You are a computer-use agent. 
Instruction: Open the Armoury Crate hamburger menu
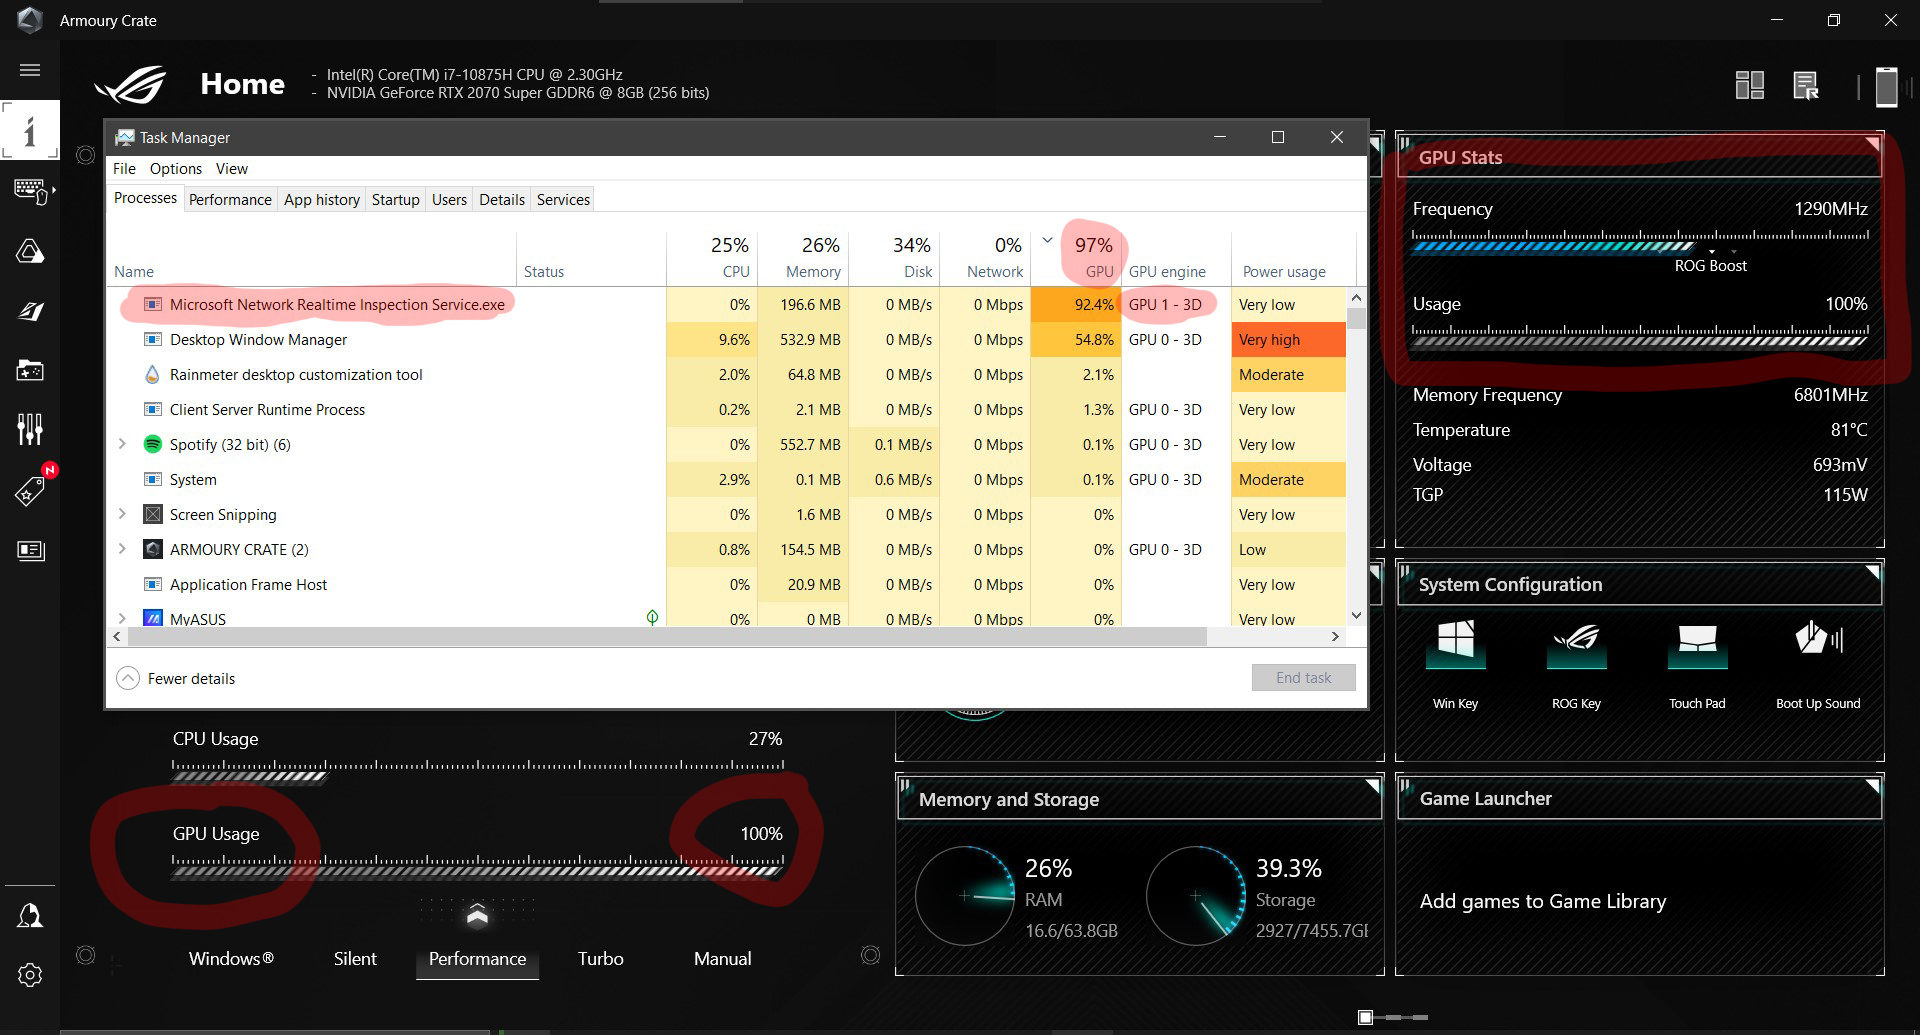30,70
